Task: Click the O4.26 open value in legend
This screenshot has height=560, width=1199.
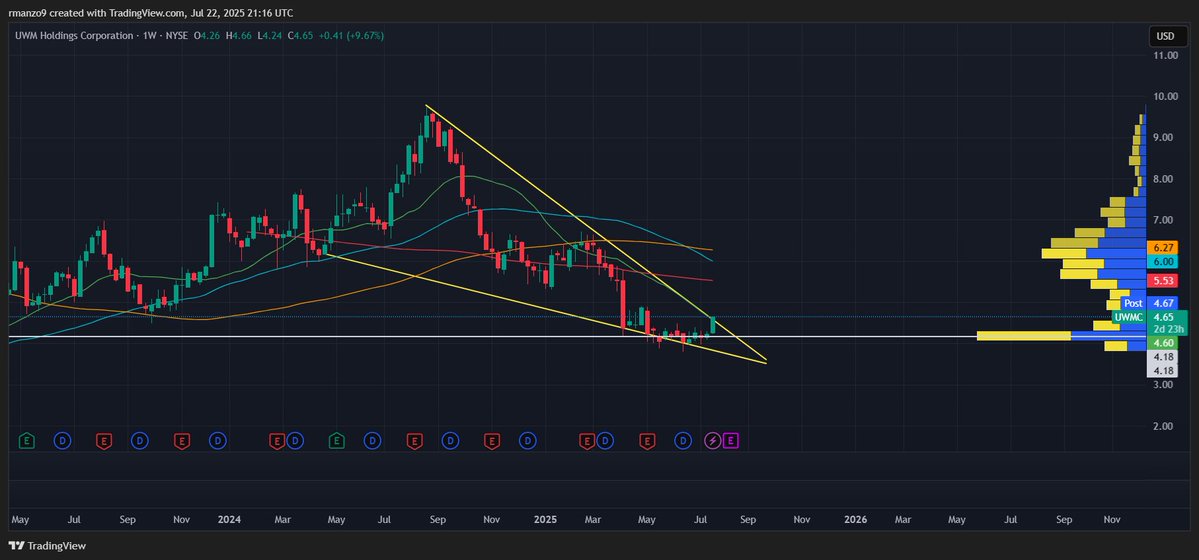Action: click(208, 35)
